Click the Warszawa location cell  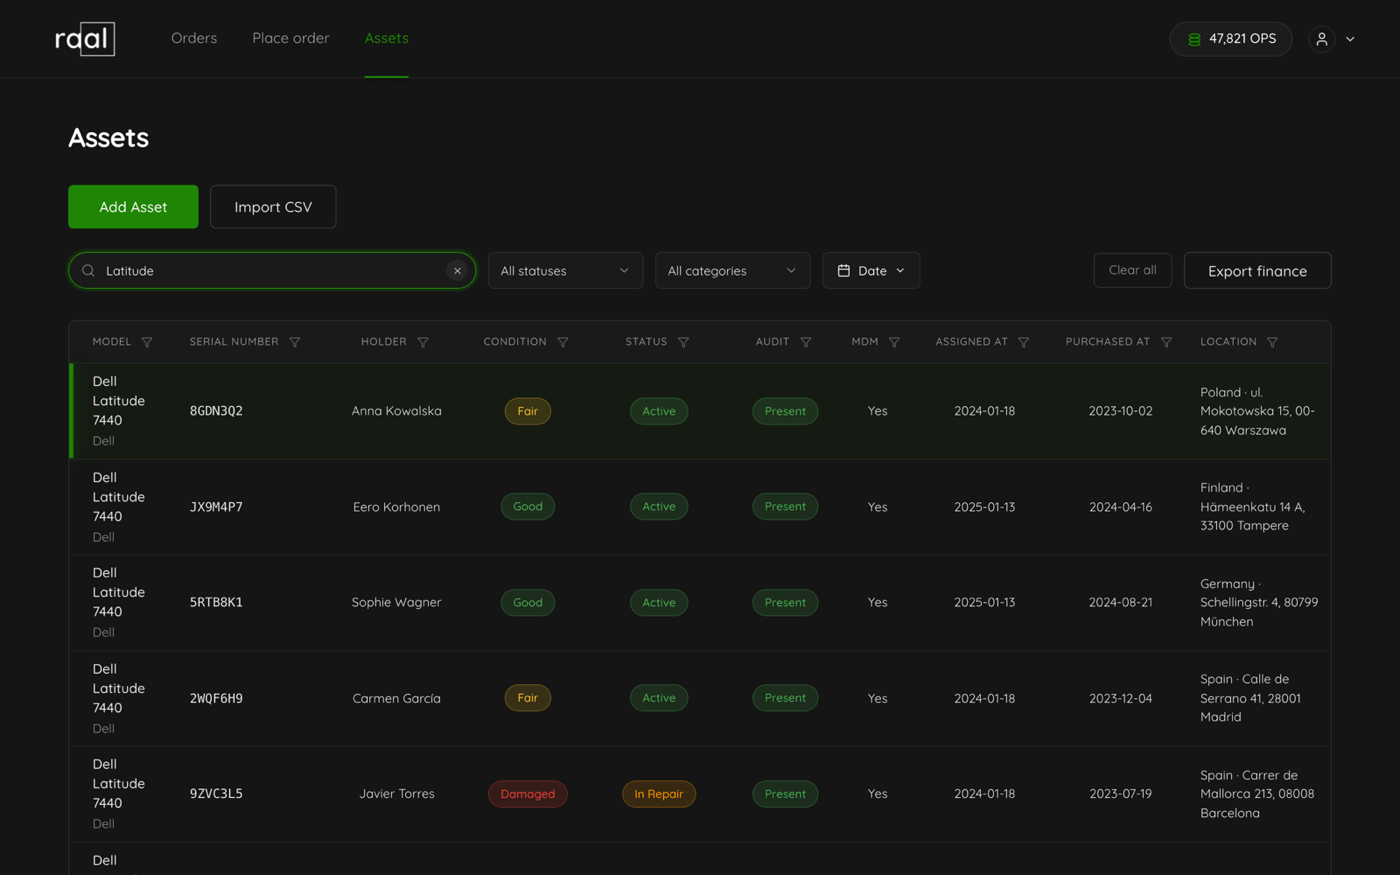tap(1258, 411)
